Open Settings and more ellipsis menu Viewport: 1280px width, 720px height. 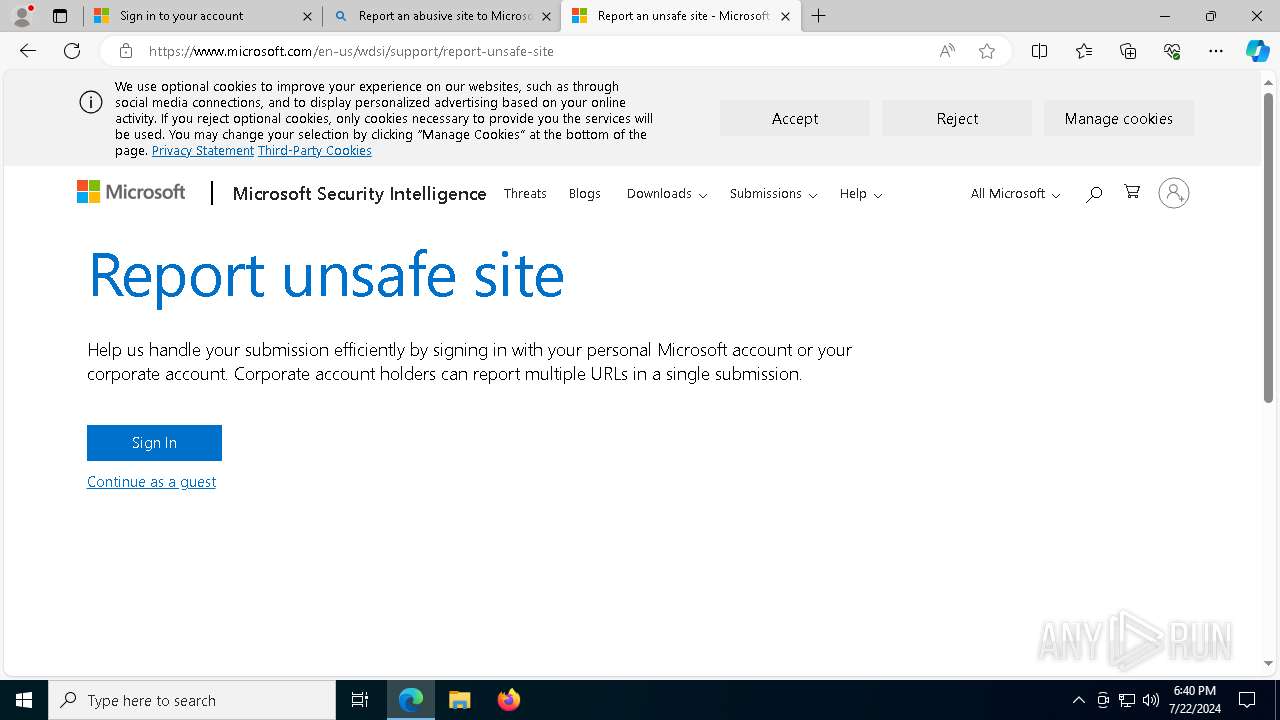pyautogui.click(x=1216, y=51)
